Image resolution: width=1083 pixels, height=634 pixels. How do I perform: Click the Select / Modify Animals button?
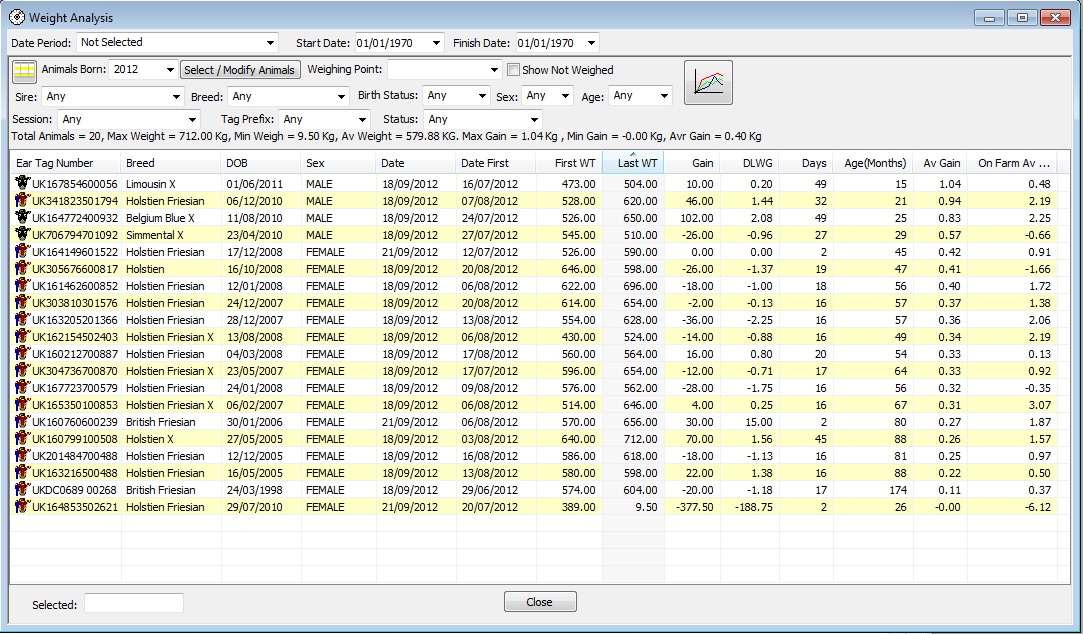[x=240, y=70]
